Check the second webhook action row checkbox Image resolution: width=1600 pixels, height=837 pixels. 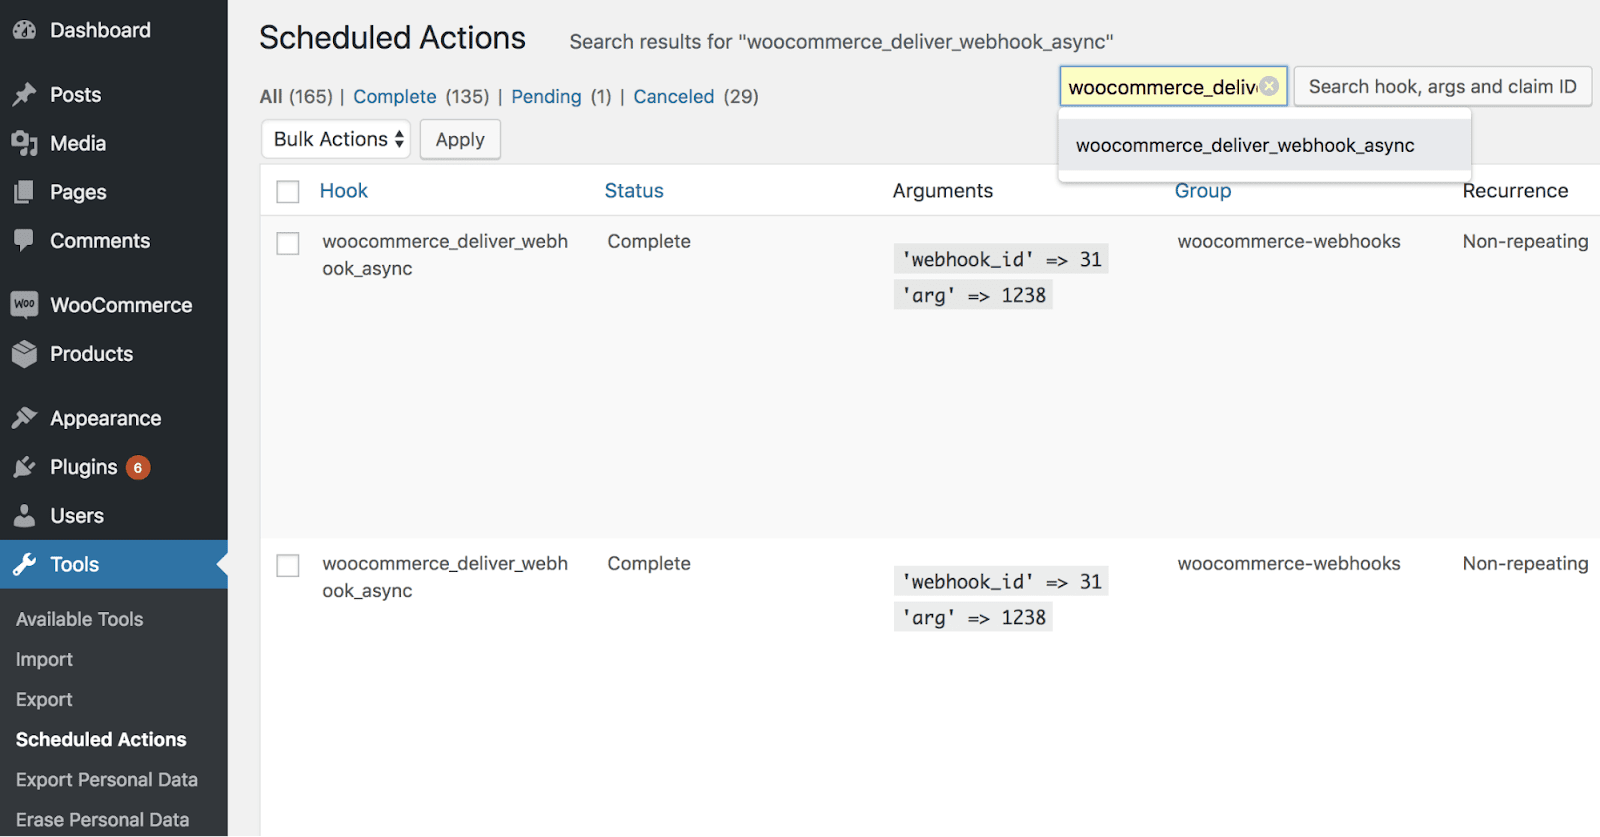(288, 565)
